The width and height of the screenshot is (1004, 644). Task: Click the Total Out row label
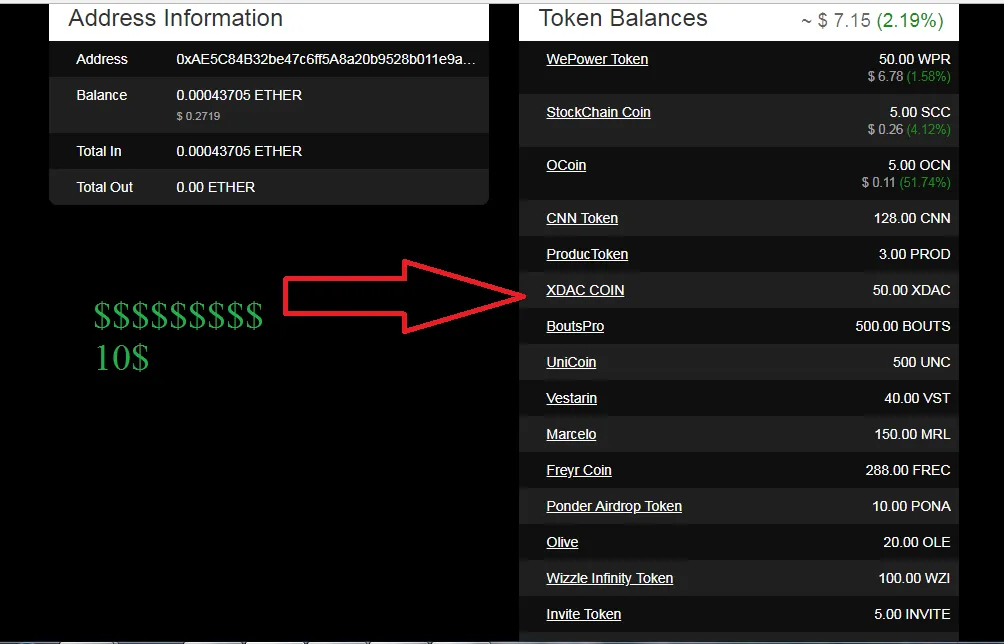[x=104, y=187]
